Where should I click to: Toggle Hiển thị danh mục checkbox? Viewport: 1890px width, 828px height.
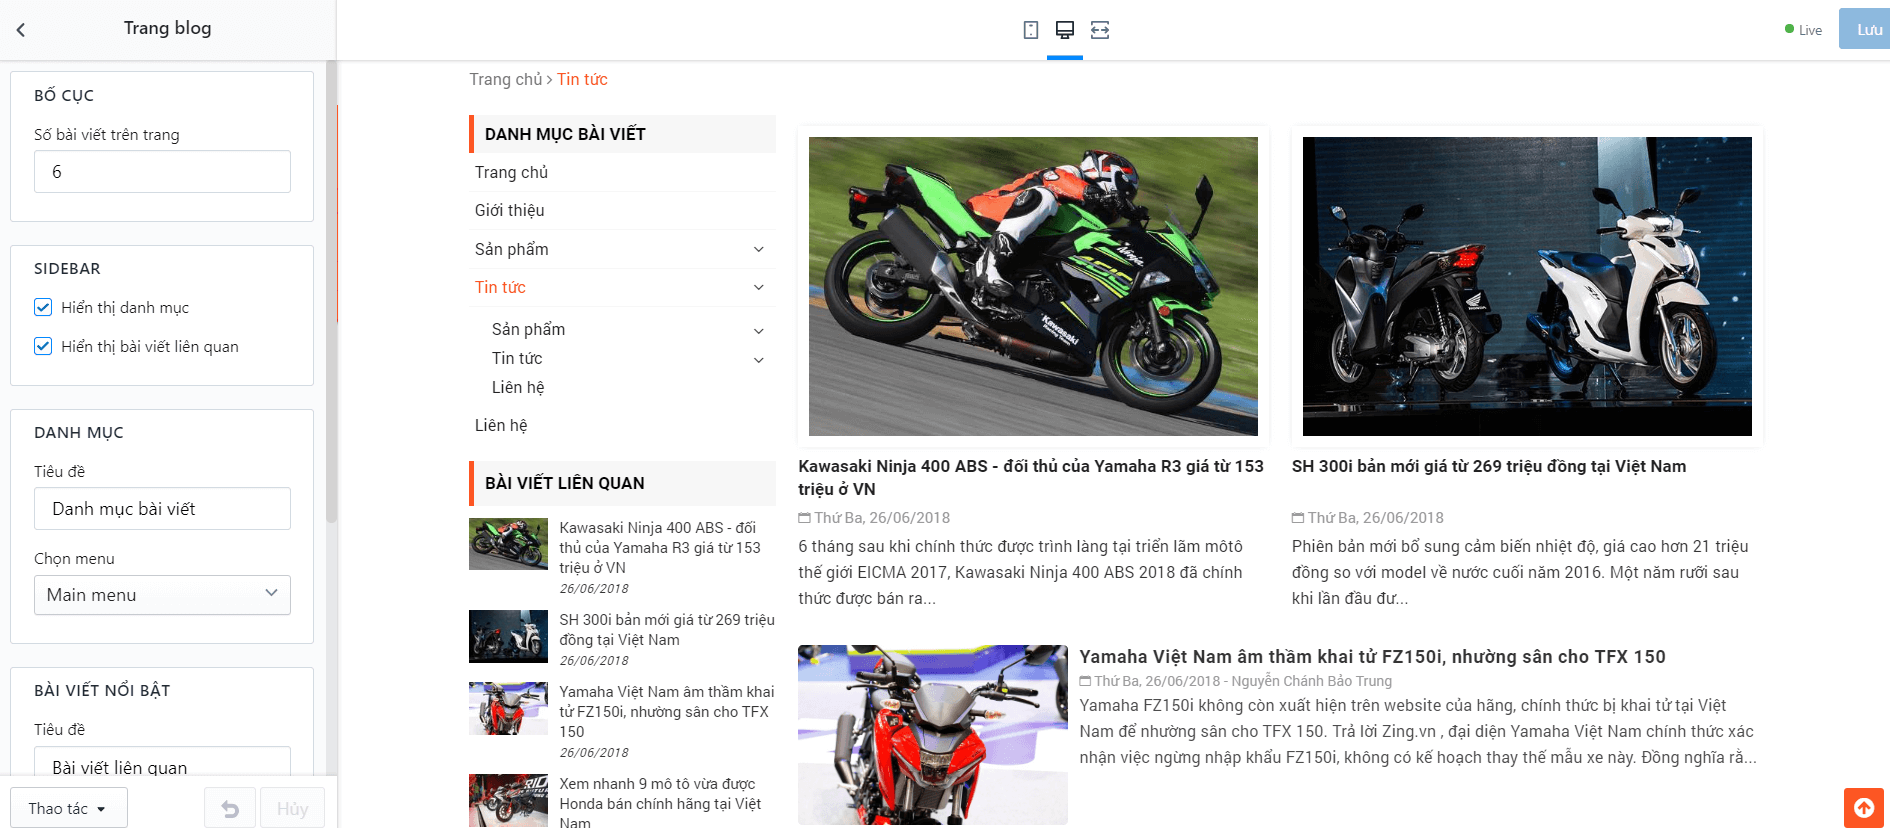pos(43,307)
